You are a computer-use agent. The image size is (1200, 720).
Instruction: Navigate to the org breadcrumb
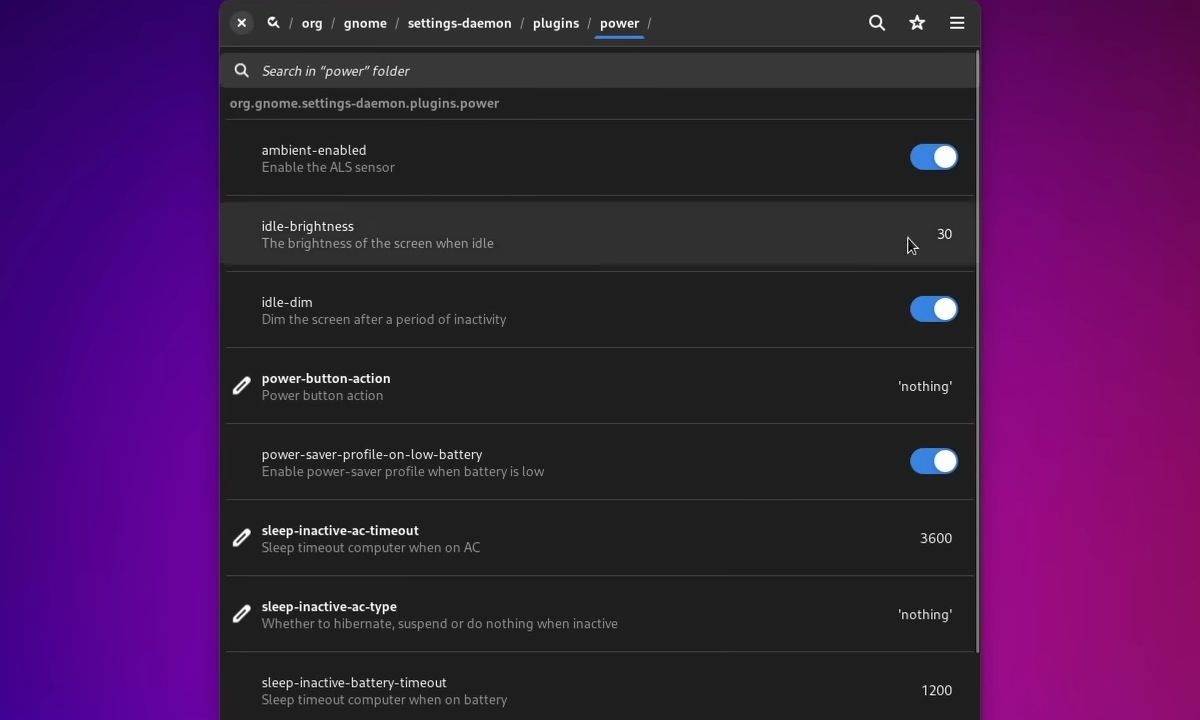[312, 23]
